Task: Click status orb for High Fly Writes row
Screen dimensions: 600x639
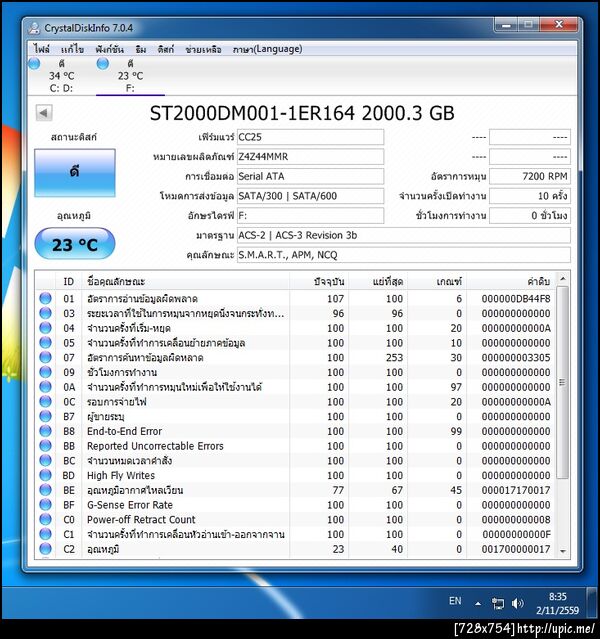Action: click(x=46, y=475)
